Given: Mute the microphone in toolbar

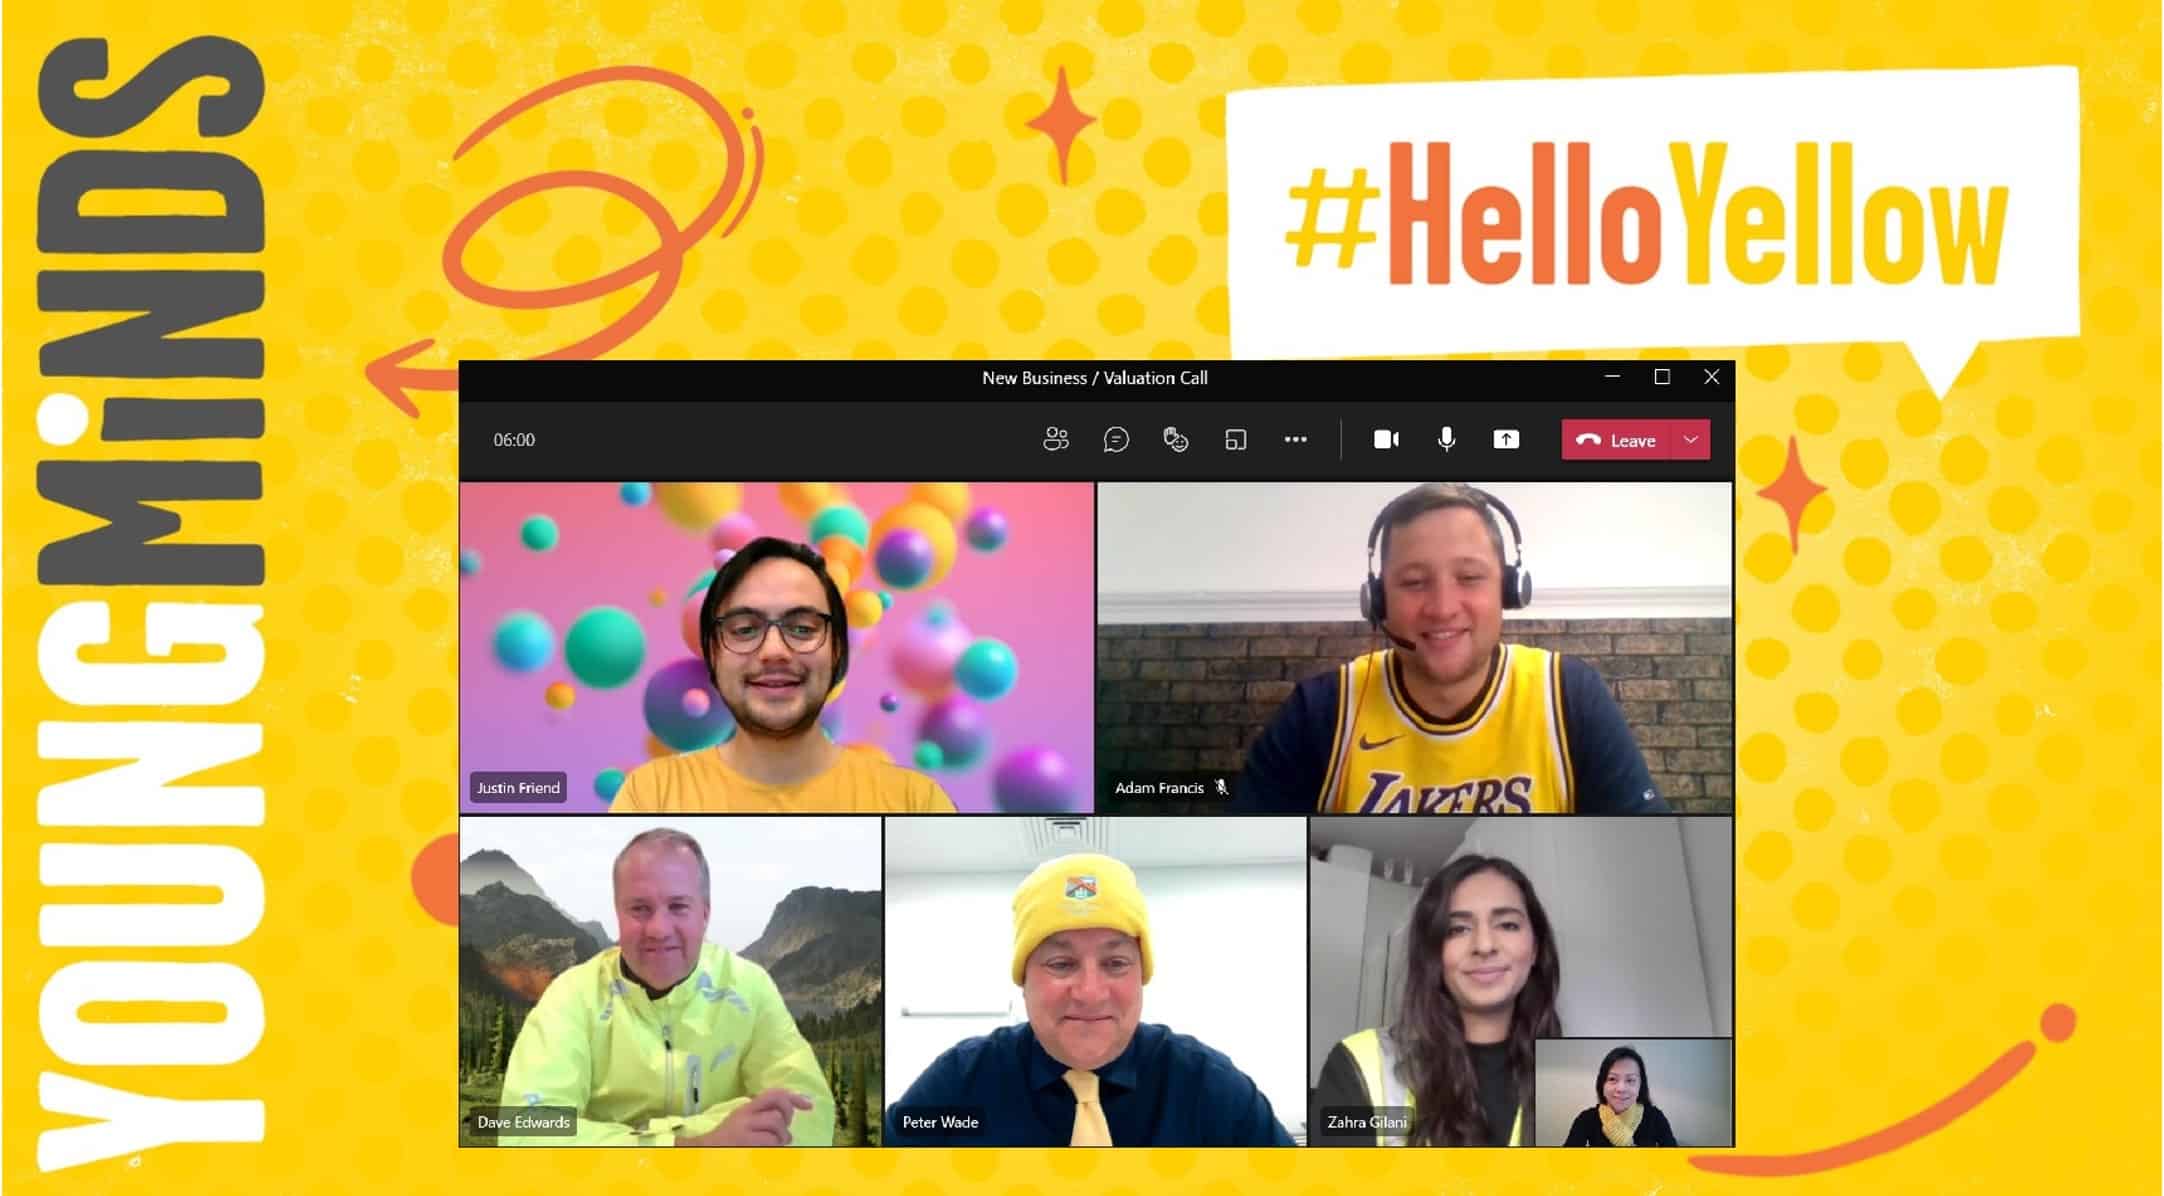Looking at the screenshot, I should point(1446,439).
